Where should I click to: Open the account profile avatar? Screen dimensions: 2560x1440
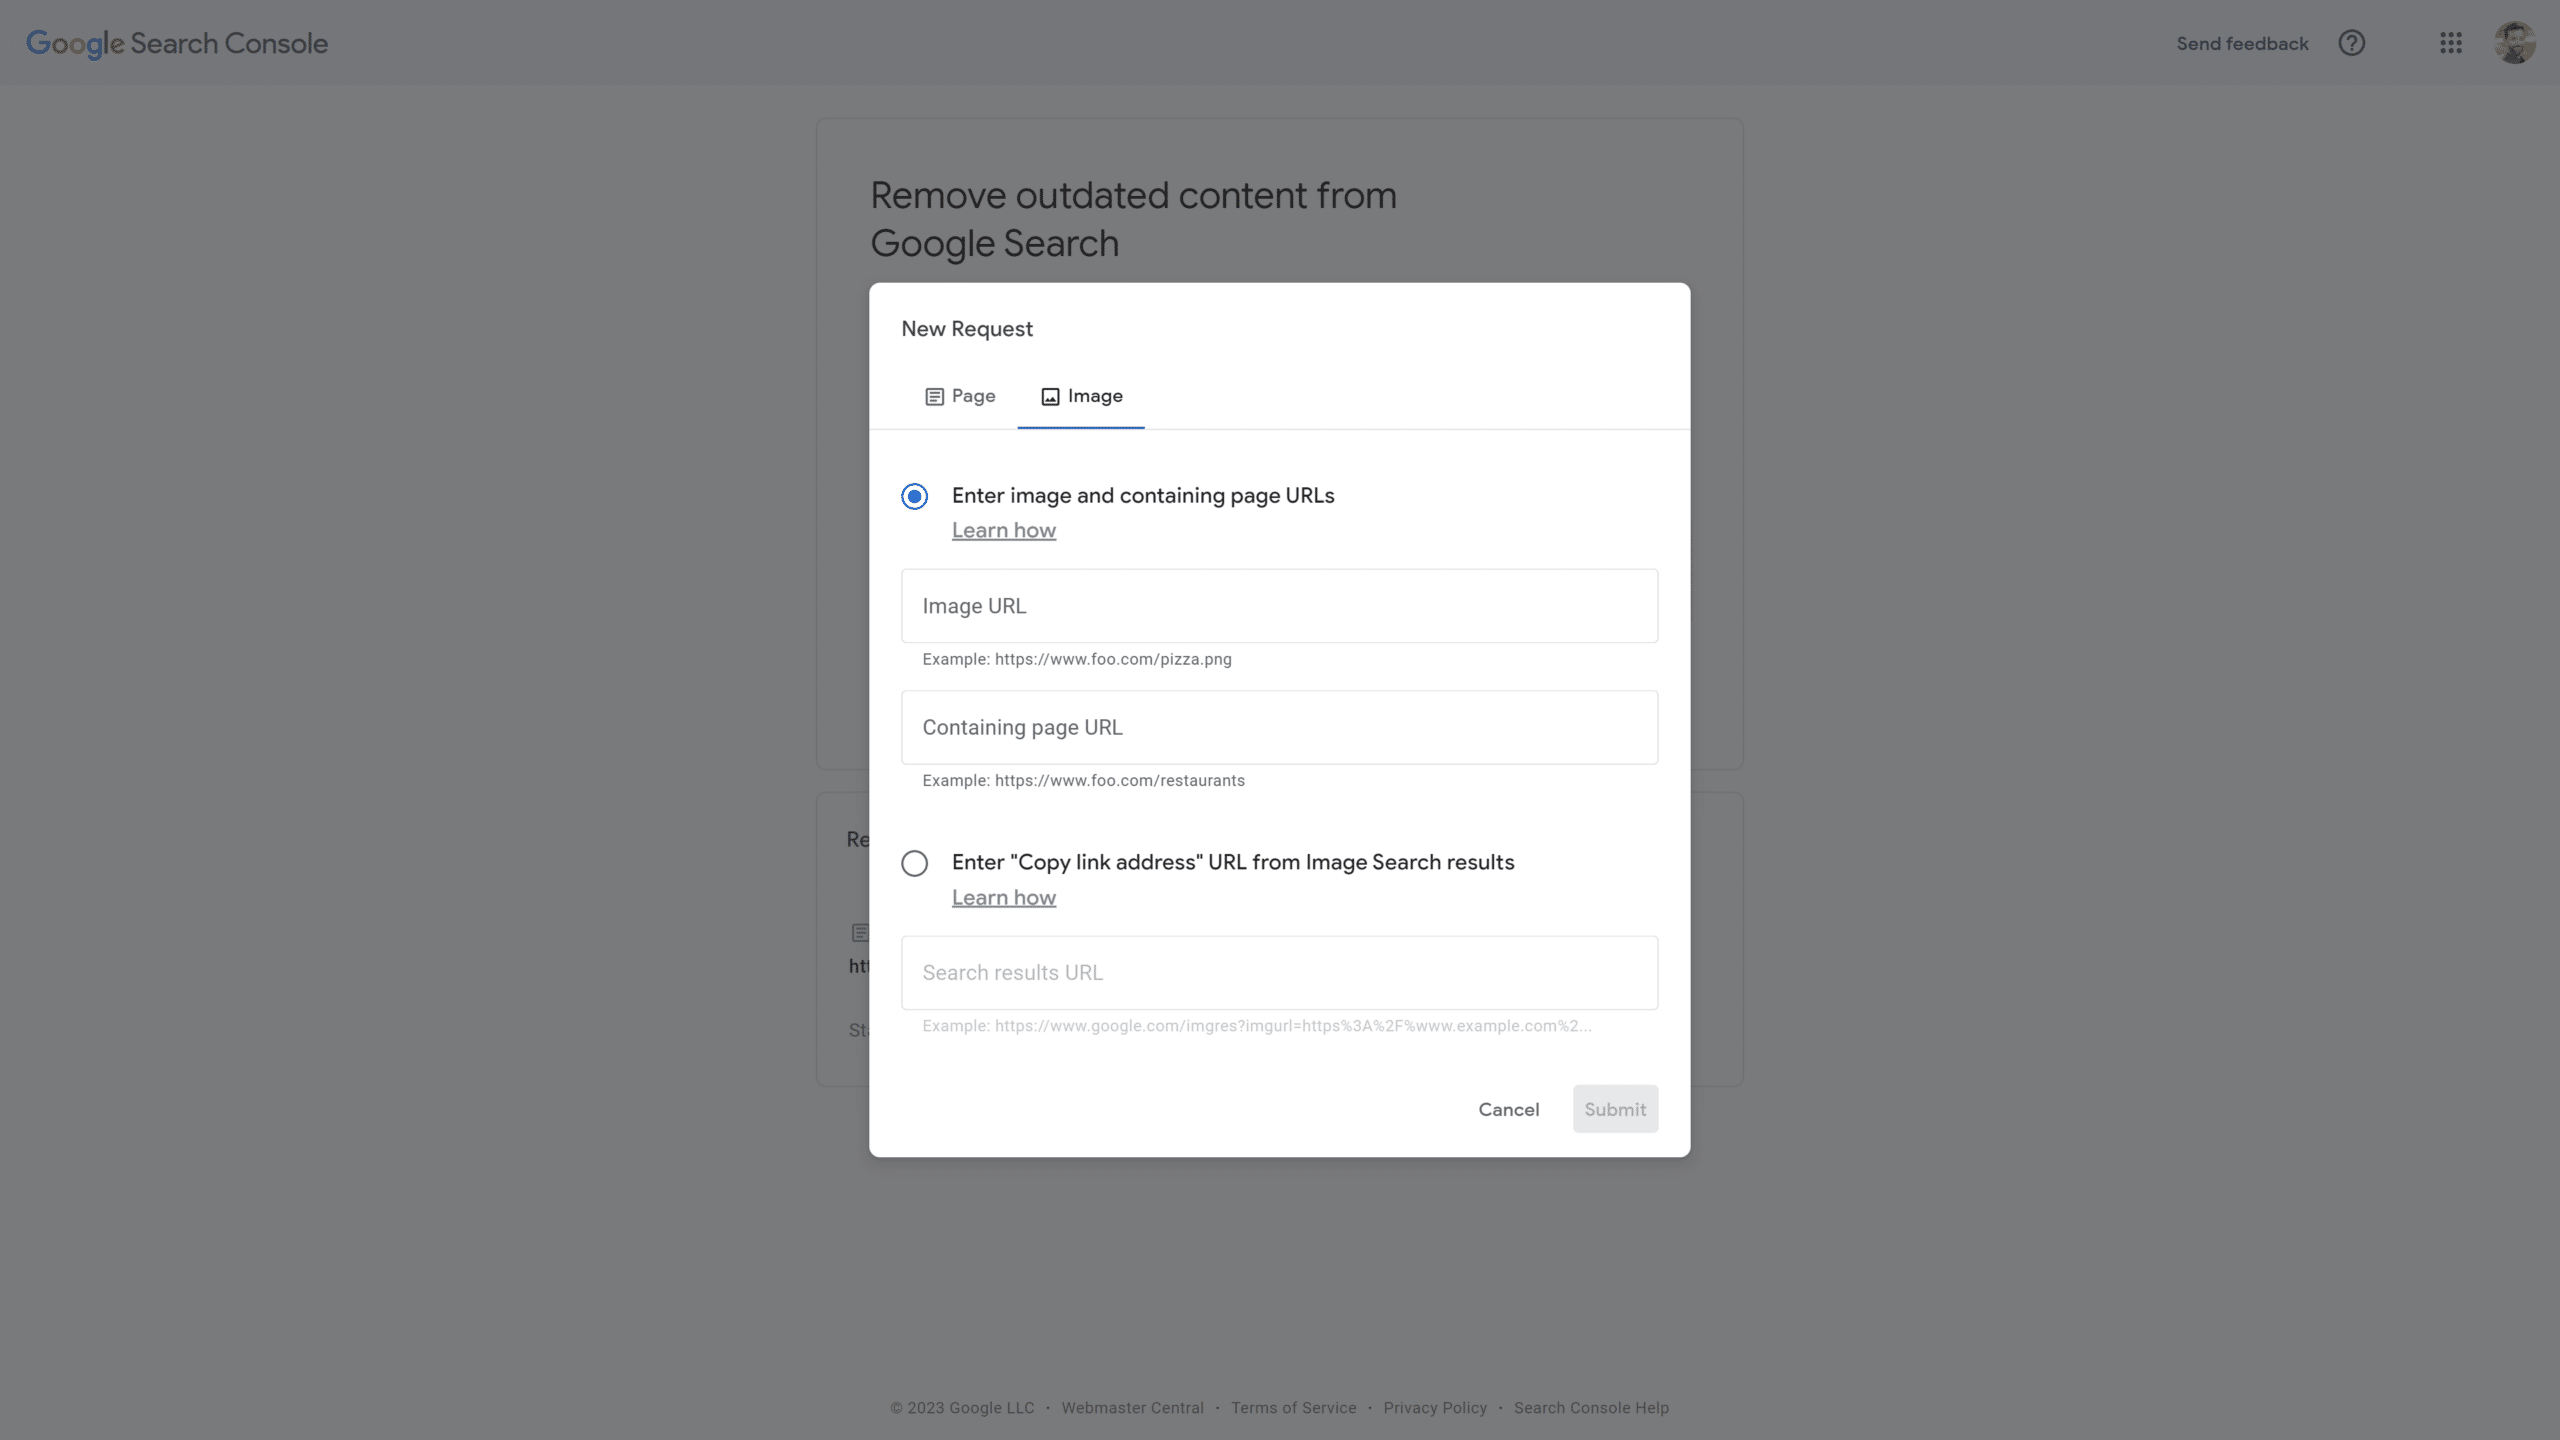pyautogui.click(x=2514, y=43)
